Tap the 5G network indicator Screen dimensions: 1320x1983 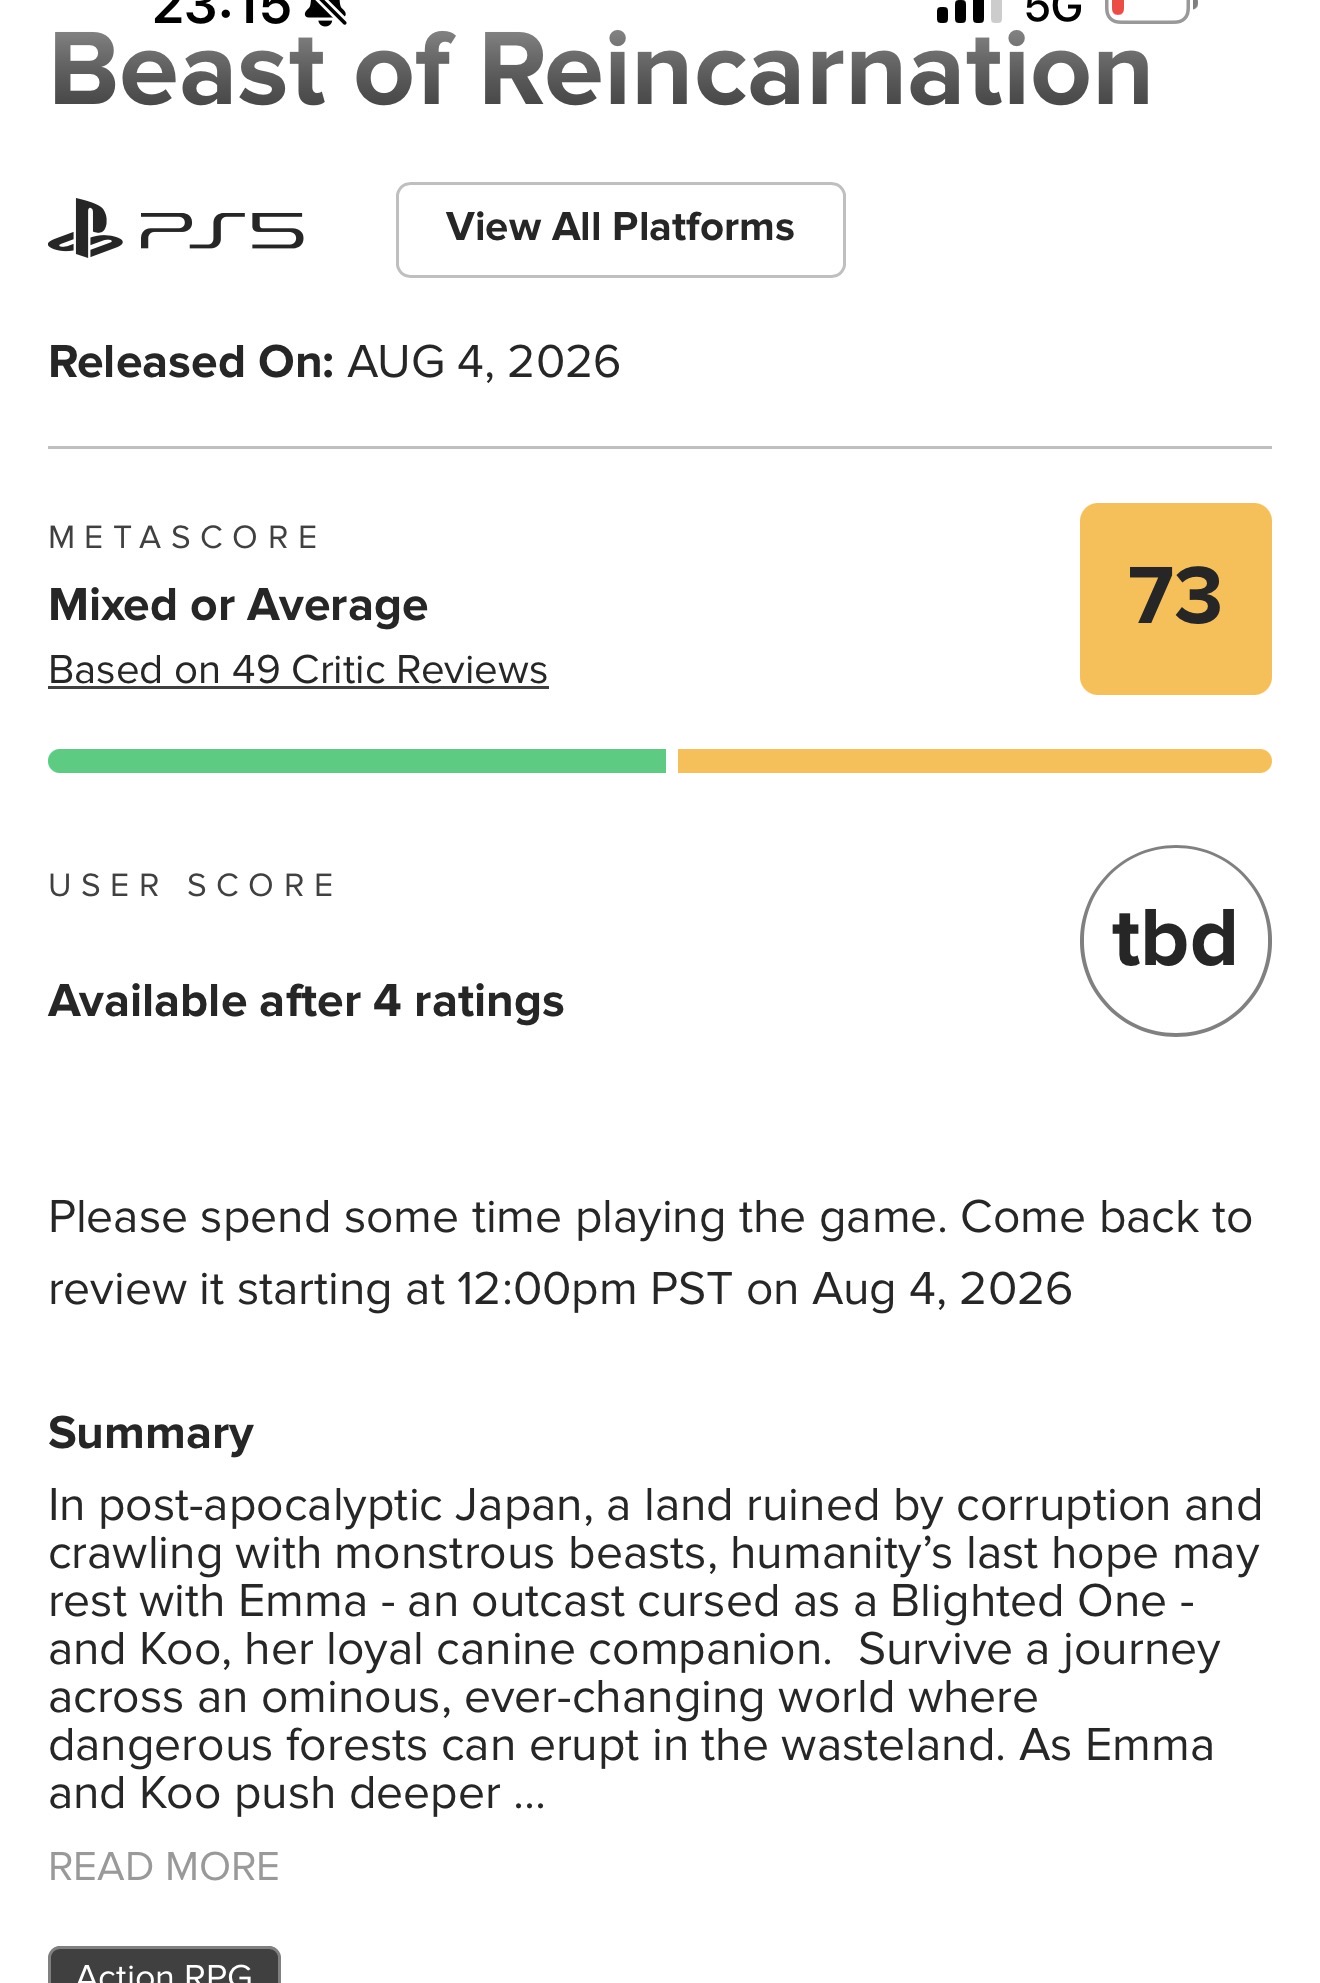coord(1053,10)
